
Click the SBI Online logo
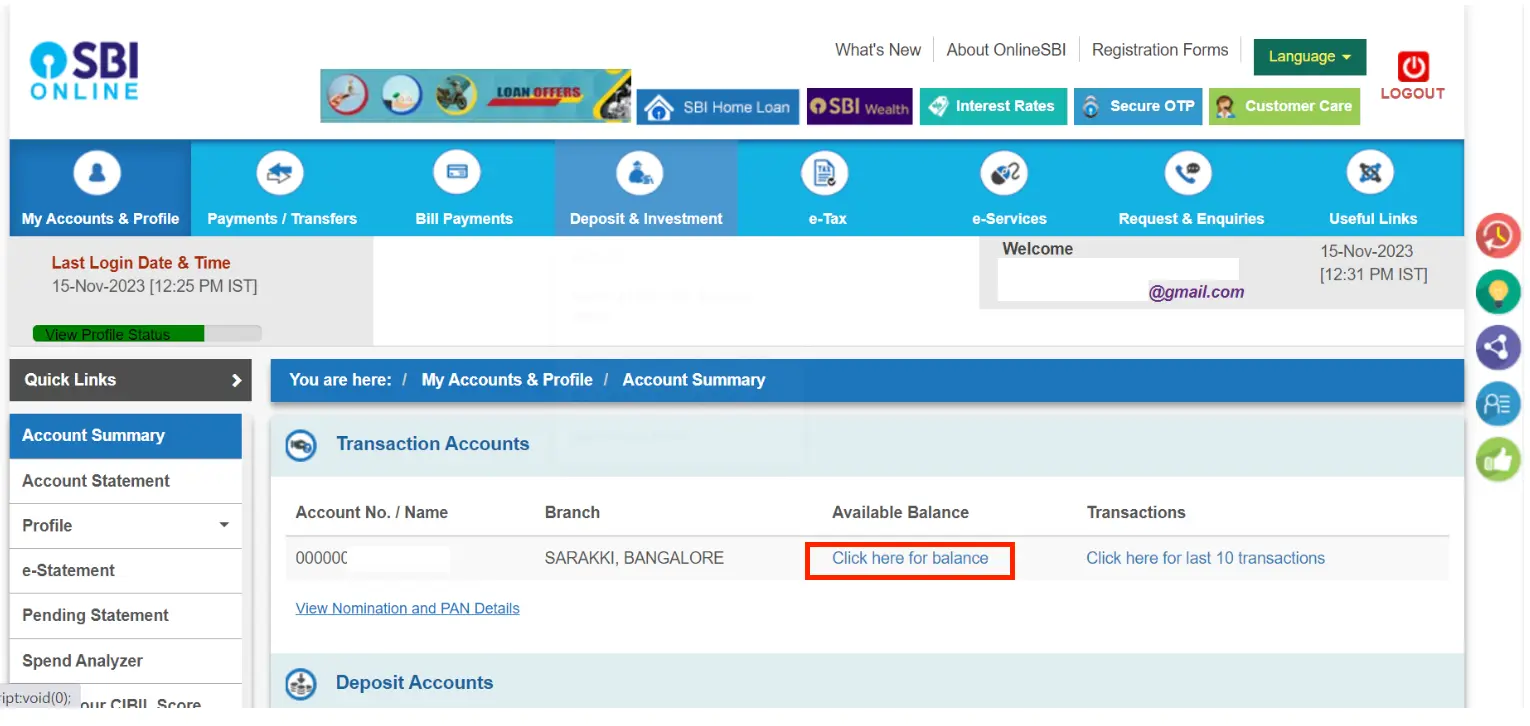coord(84,71)
